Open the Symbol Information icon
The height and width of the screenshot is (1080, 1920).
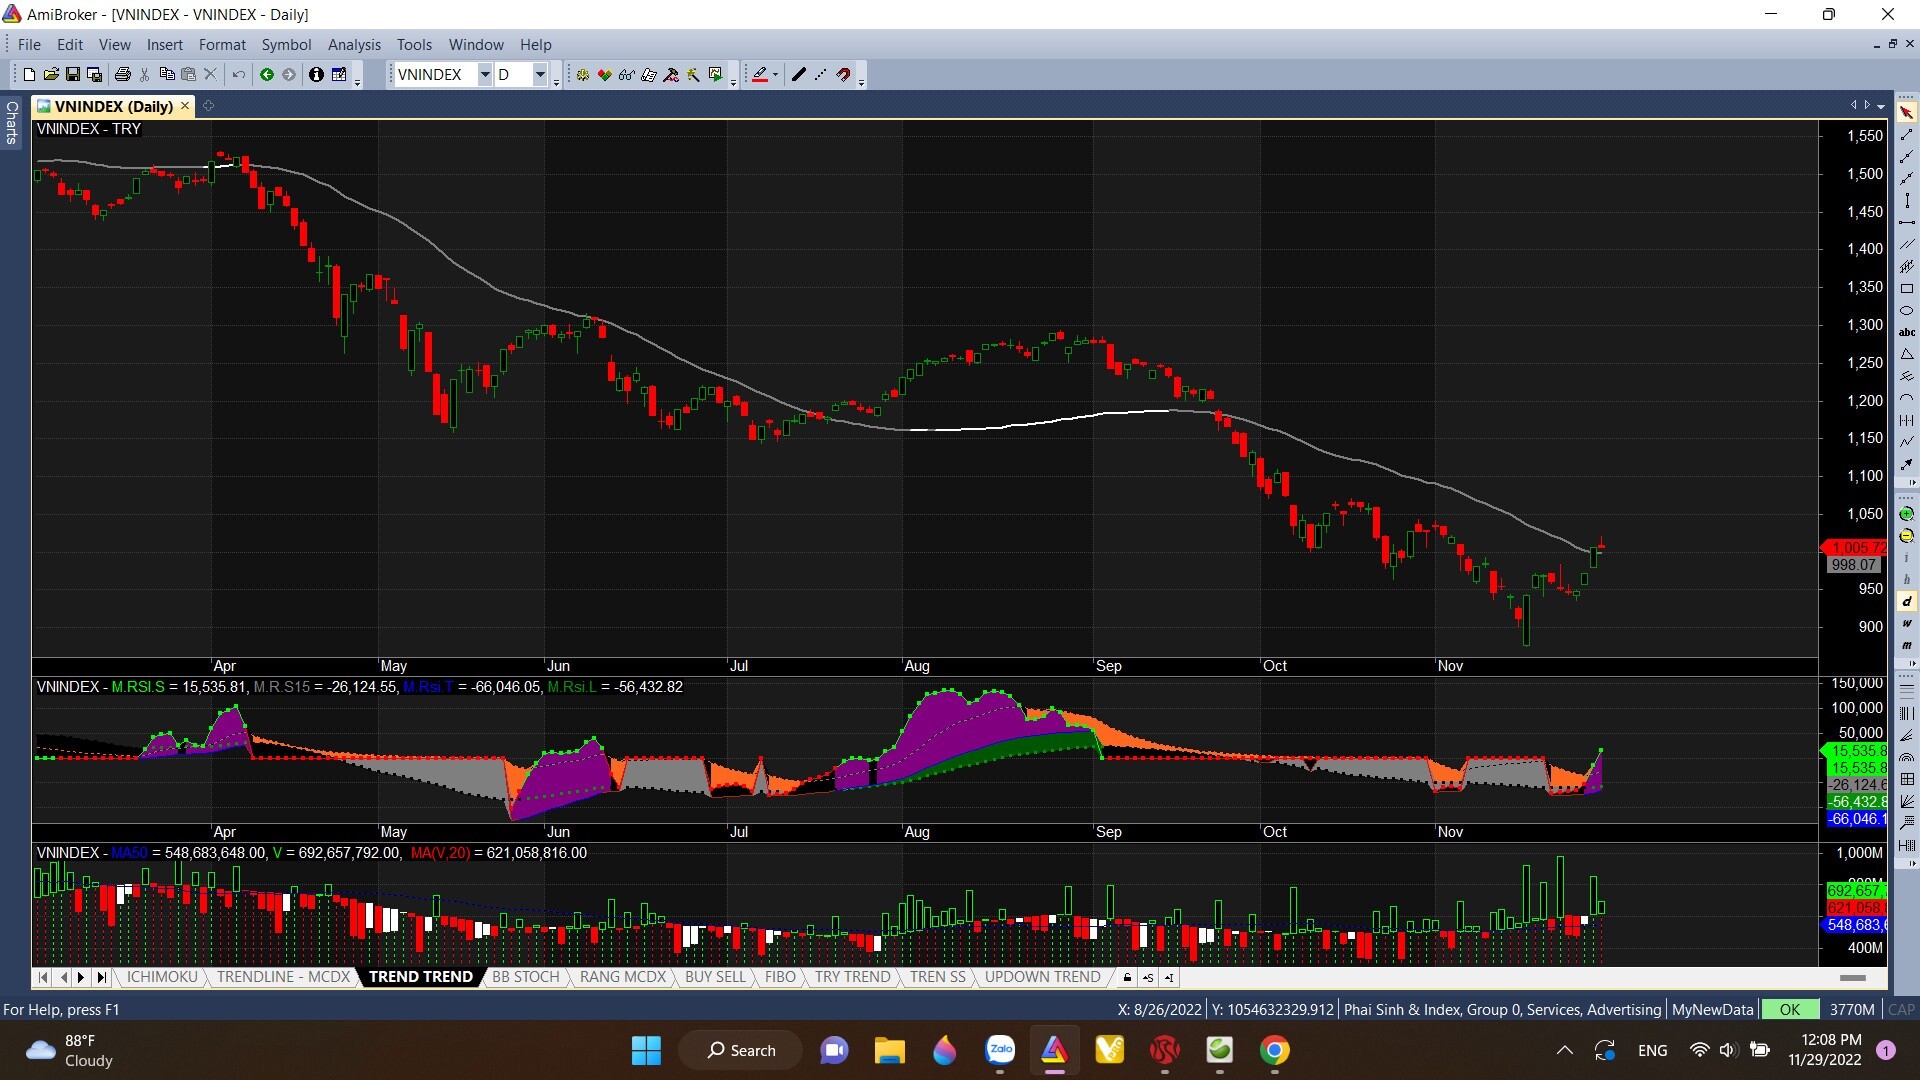coord(316,75)
